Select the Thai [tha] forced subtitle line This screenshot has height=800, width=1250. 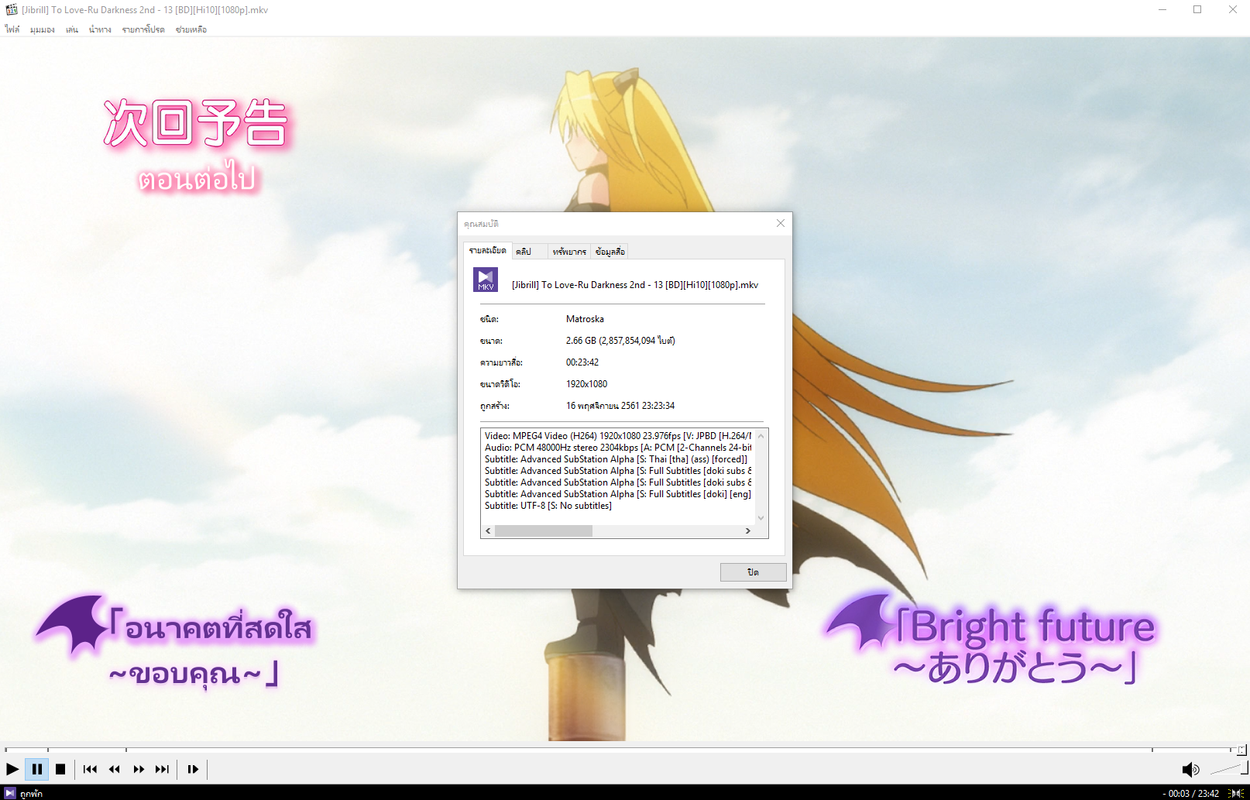click(618, 459)
